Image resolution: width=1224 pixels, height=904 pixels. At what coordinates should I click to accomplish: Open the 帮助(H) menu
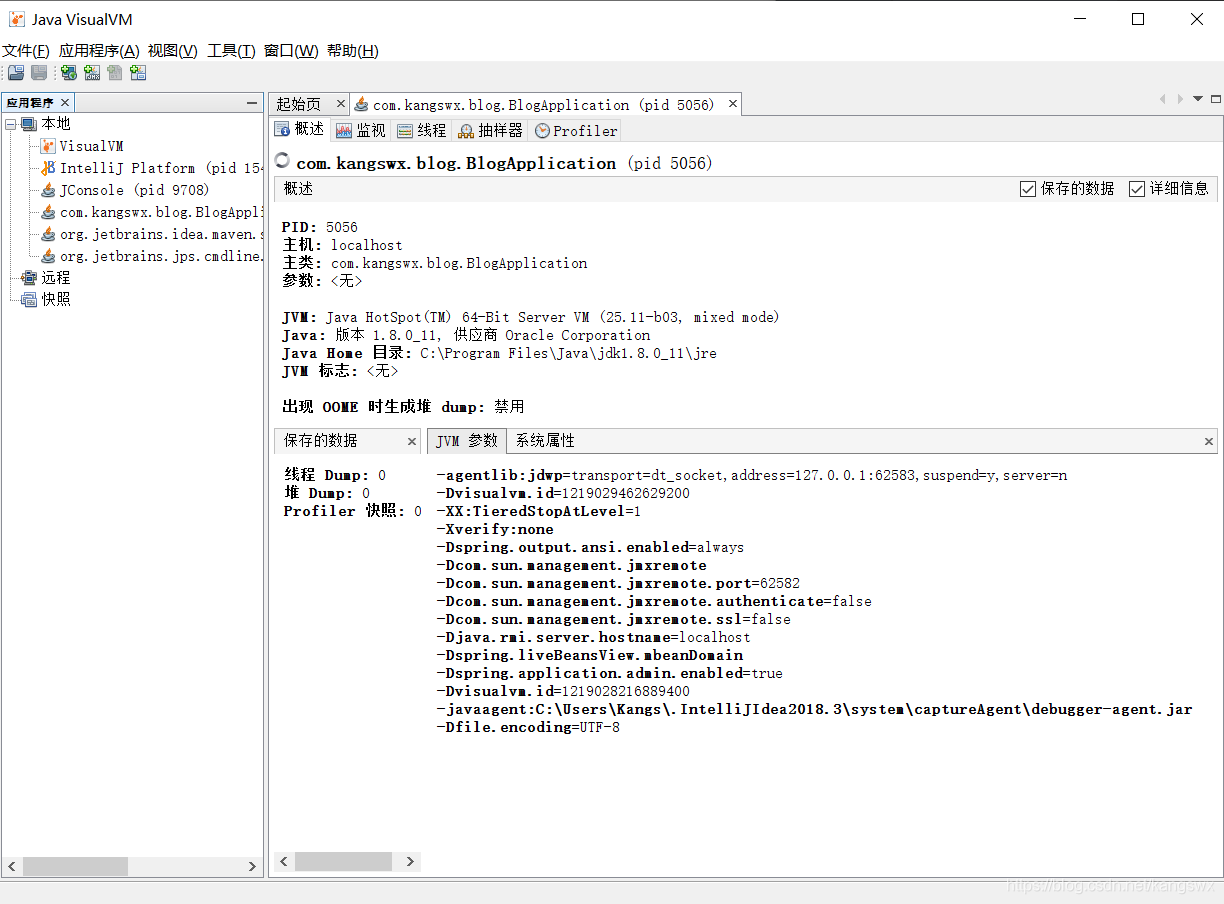[353, 51]
